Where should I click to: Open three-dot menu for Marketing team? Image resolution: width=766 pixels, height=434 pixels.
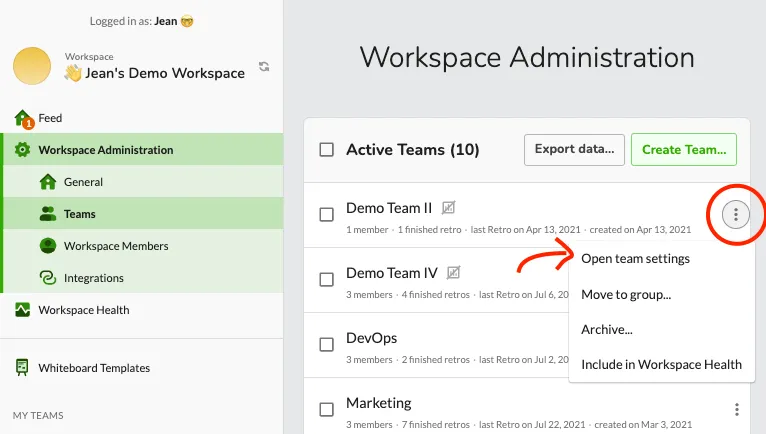click(x=736, y=409)
